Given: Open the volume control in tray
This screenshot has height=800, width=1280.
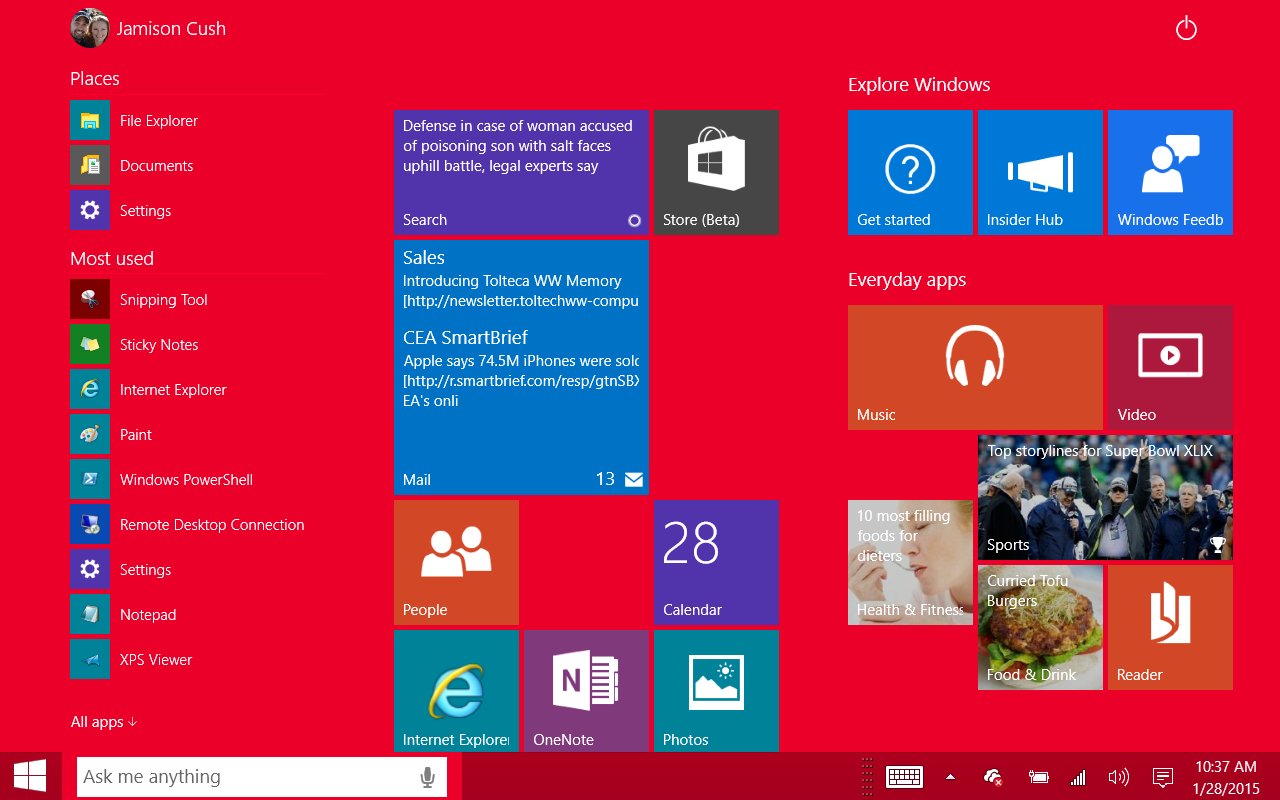Looking at the screenshot, I should coord(1119,777).
